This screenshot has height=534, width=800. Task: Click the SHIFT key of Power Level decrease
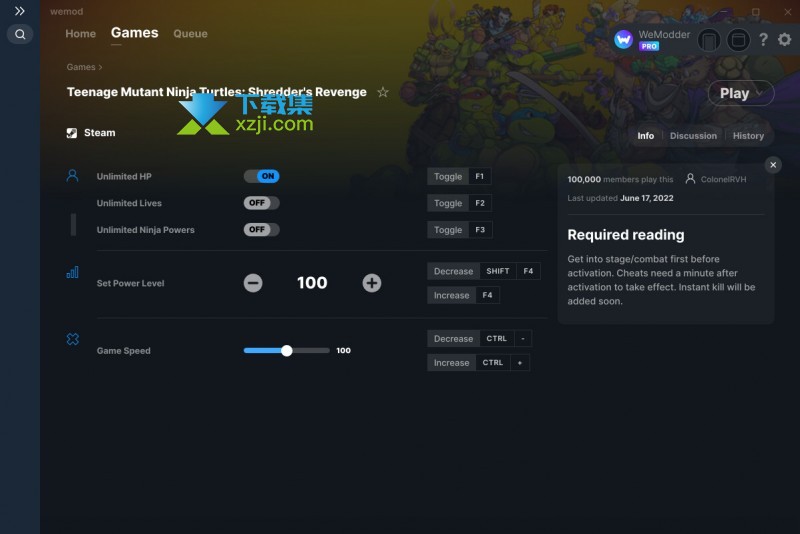(x=498, y=271)
